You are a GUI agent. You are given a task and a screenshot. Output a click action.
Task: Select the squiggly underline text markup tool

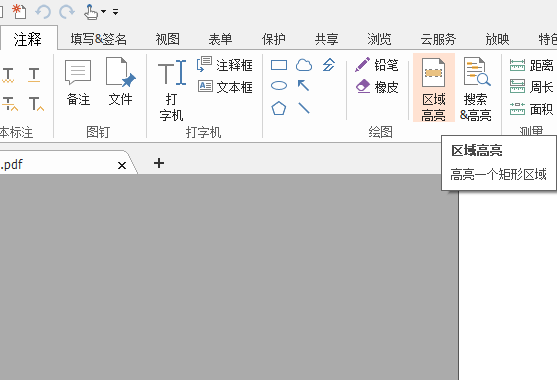pyautogui.click(x=8, y=75)
